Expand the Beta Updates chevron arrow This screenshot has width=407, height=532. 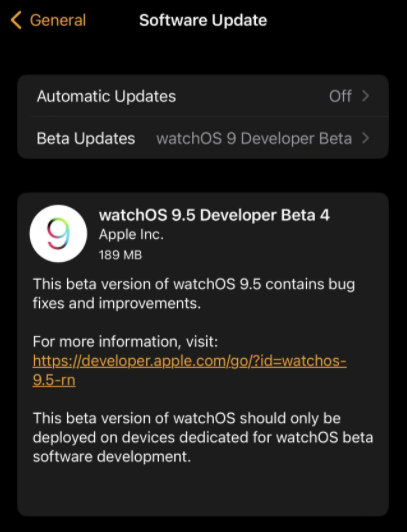pos(365,138)
